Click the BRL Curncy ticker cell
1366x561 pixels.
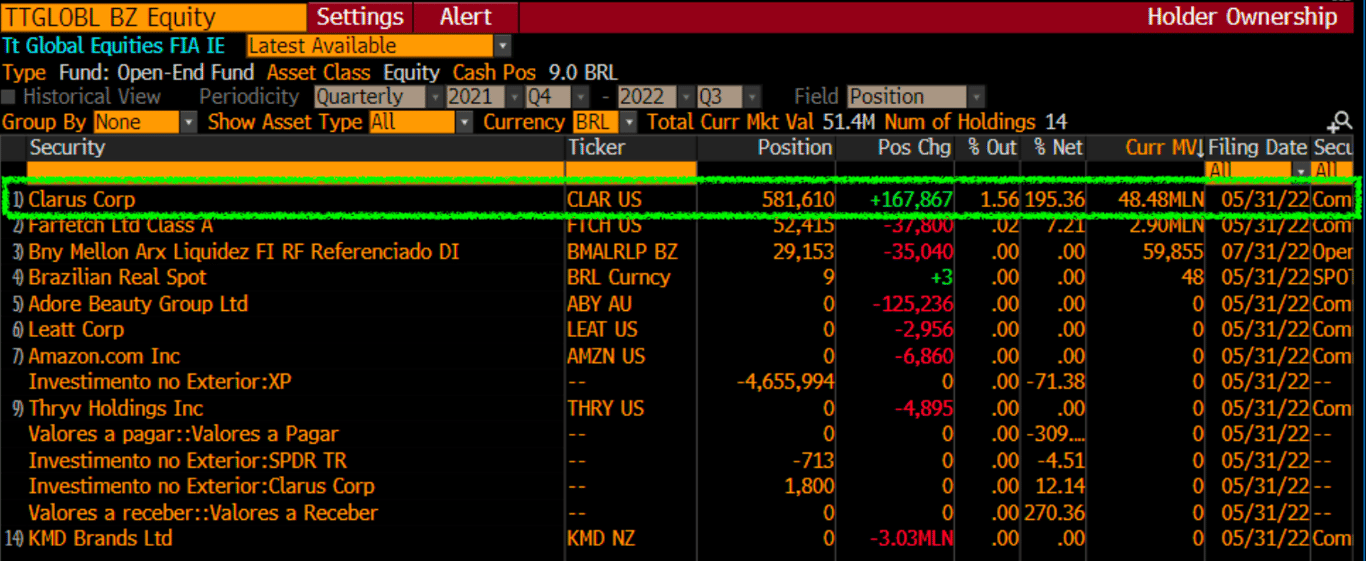pos(619,278)
